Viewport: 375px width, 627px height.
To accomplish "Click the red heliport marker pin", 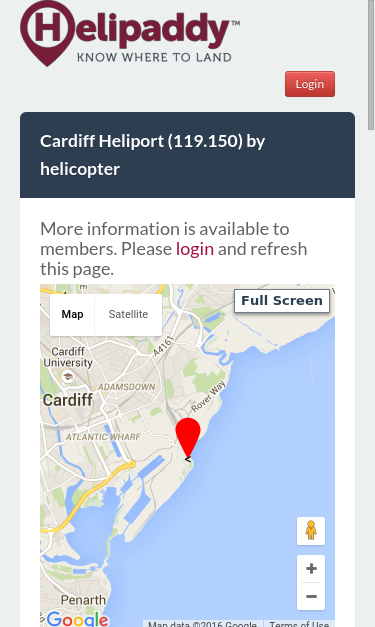I will (188, 437).
